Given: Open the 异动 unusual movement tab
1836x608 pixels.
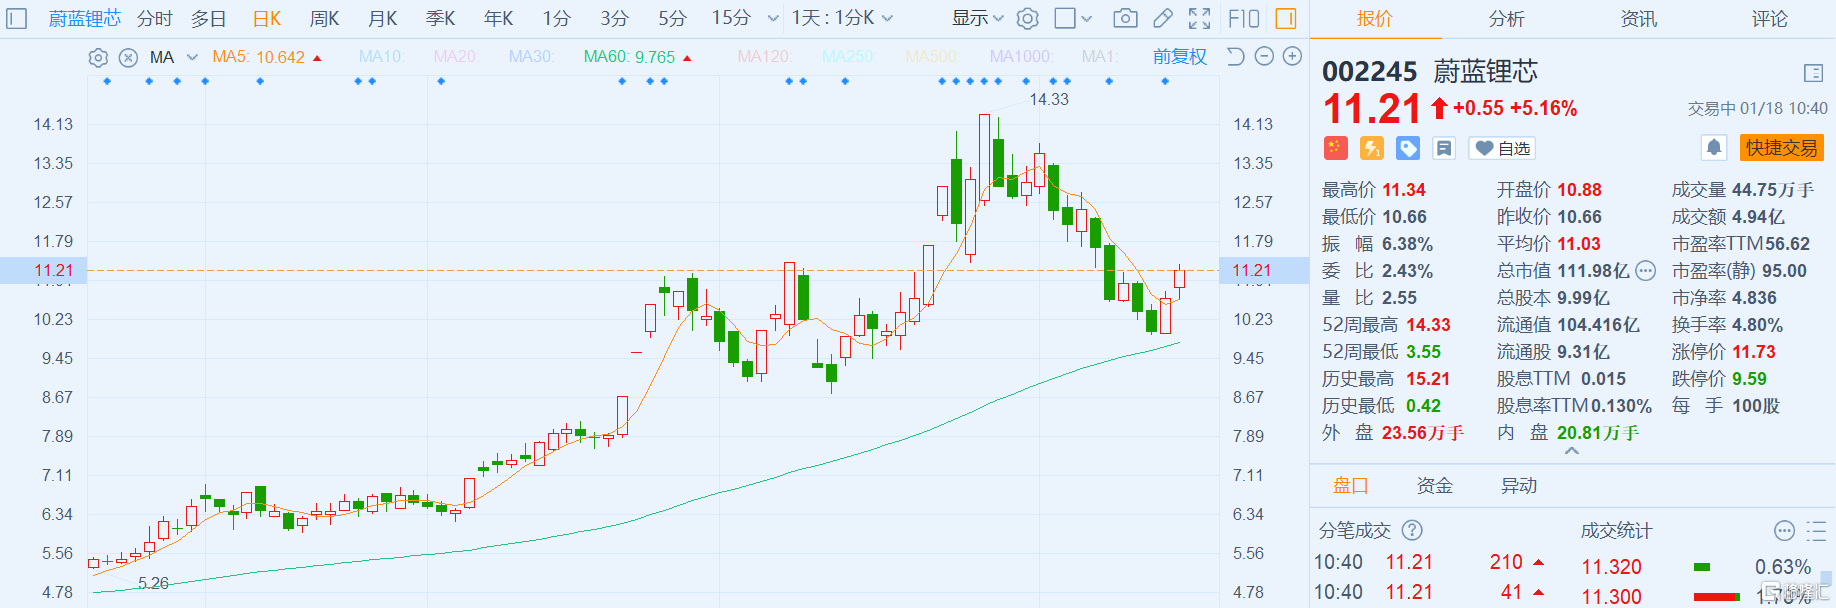Looking at the screenshot, I should tap(1519, 486).
